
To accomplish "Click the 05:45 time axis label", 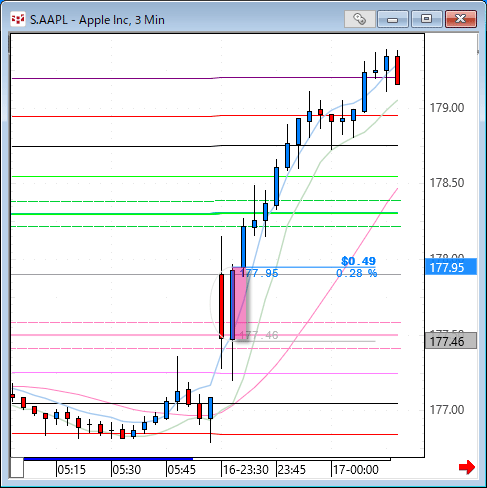I will 182,470.
